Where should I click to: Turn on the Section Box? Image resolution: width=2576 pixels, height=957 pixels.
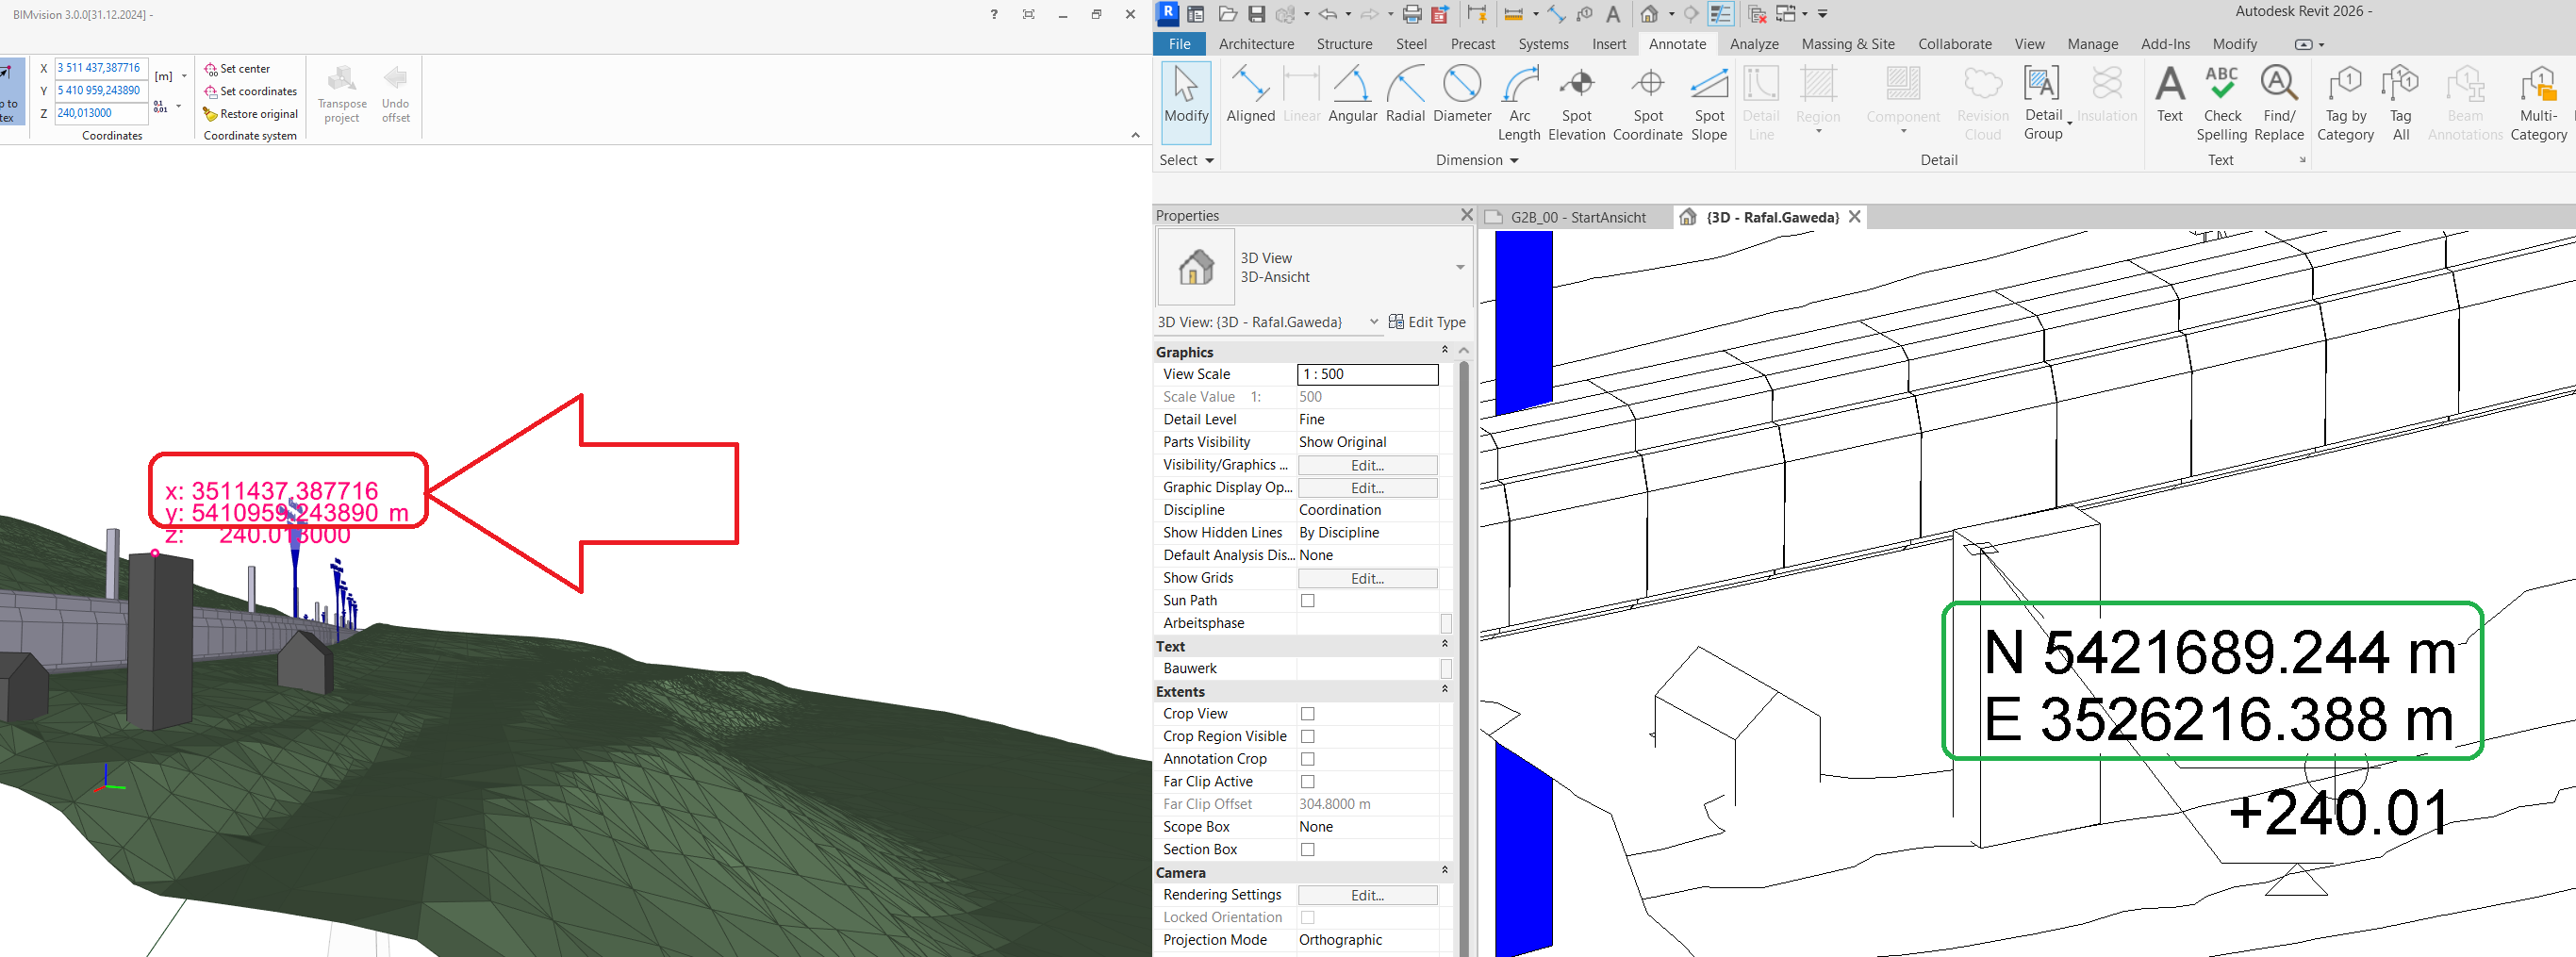point(1308,849)
